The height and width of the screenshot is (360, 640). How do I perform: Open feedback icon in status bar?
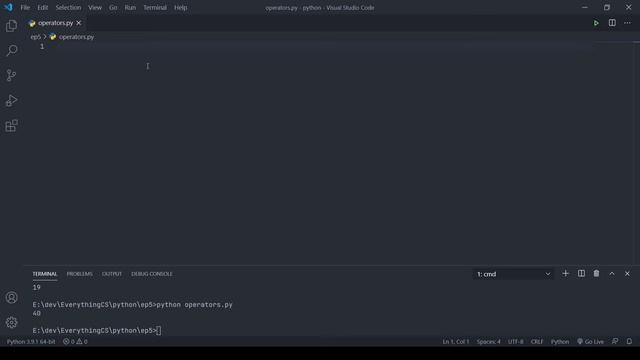615,342
